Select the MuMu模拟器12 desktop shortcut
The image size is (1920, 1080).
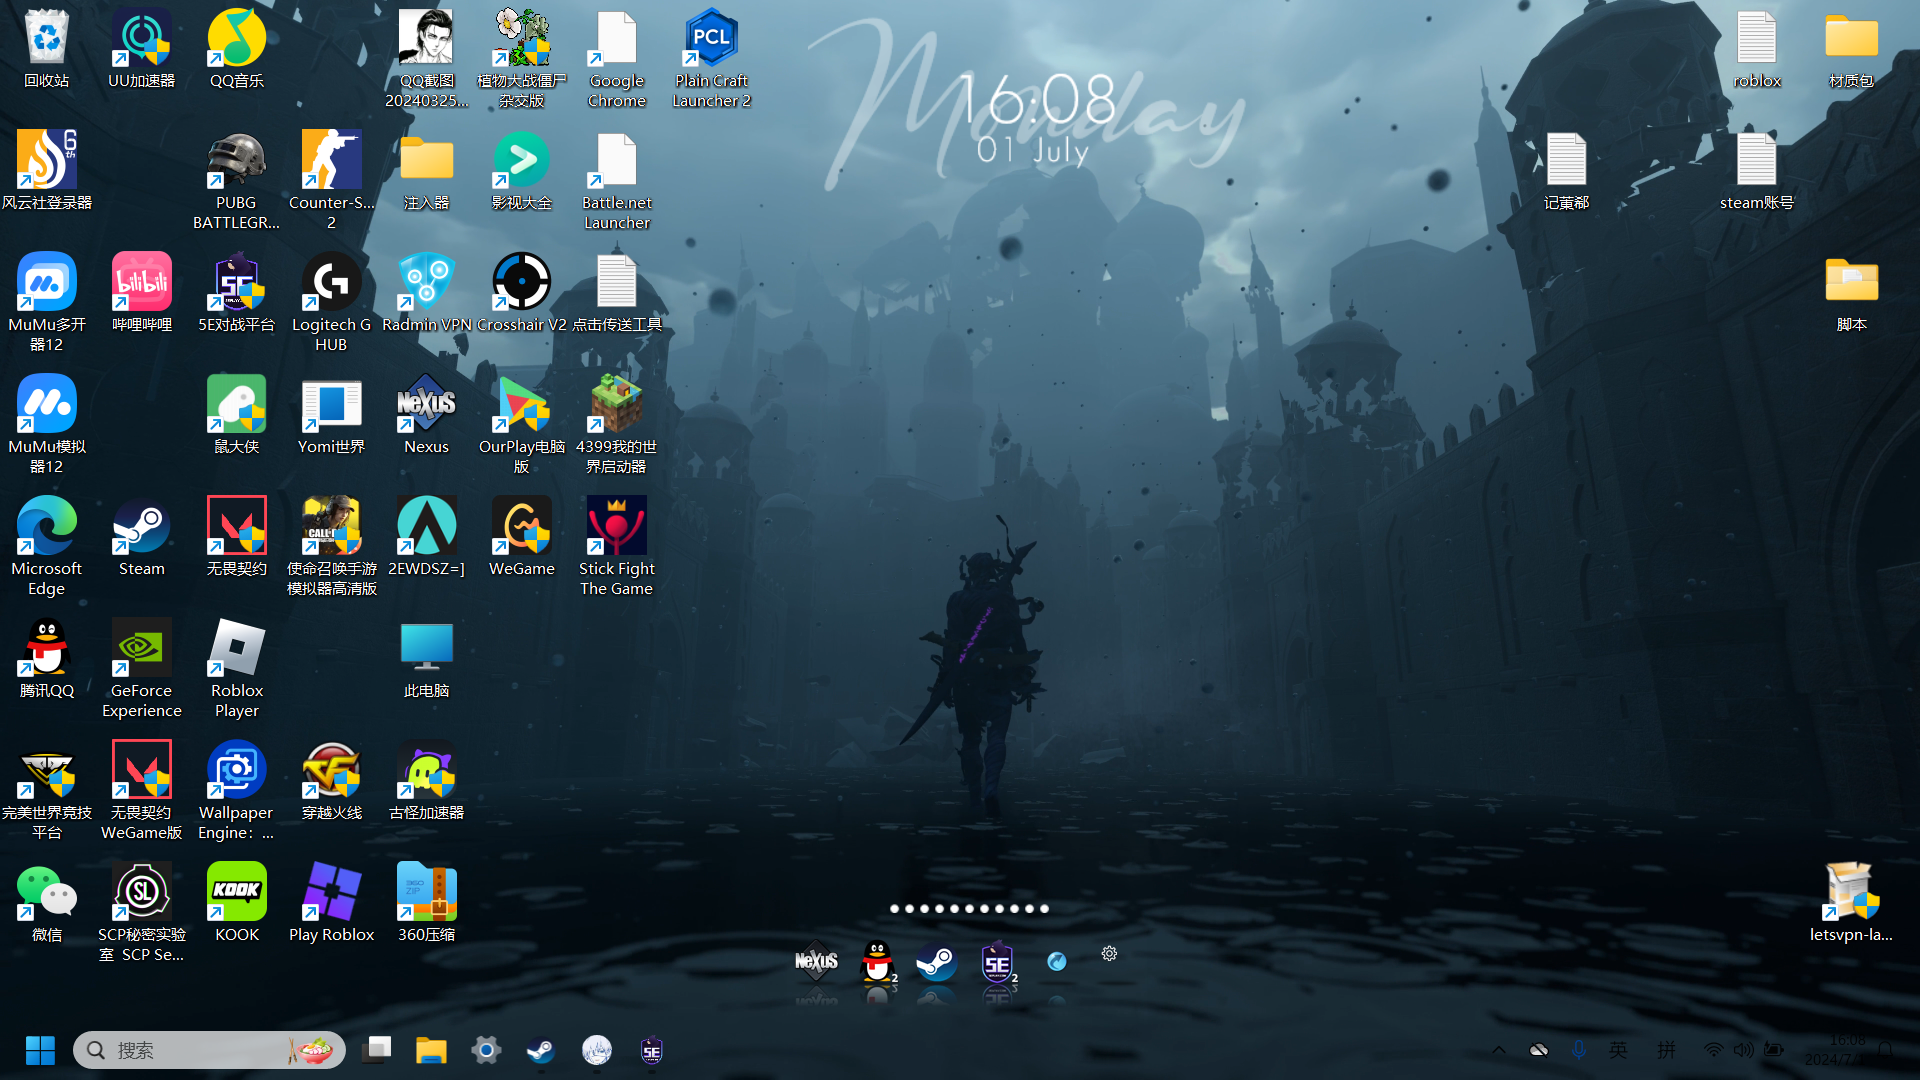[47, 424]
